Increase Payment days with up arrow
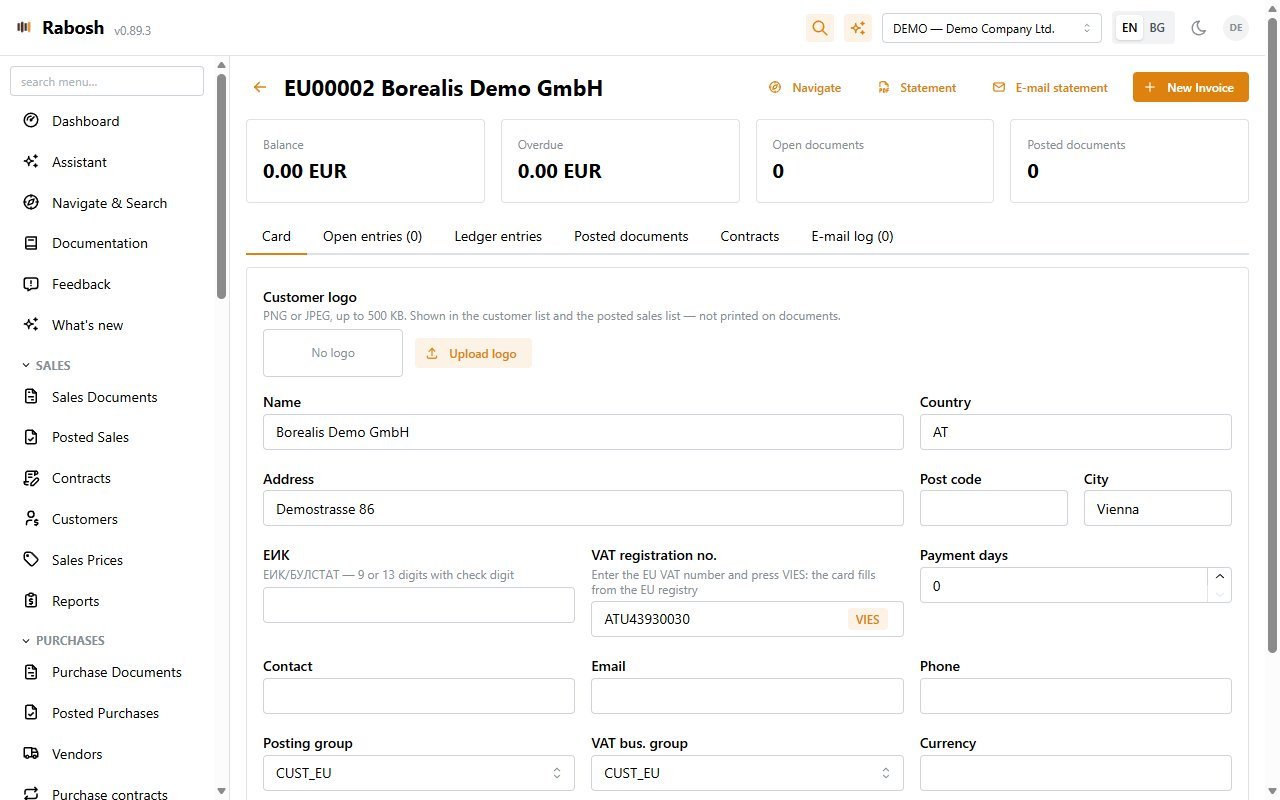 (x=1219, y=576)
